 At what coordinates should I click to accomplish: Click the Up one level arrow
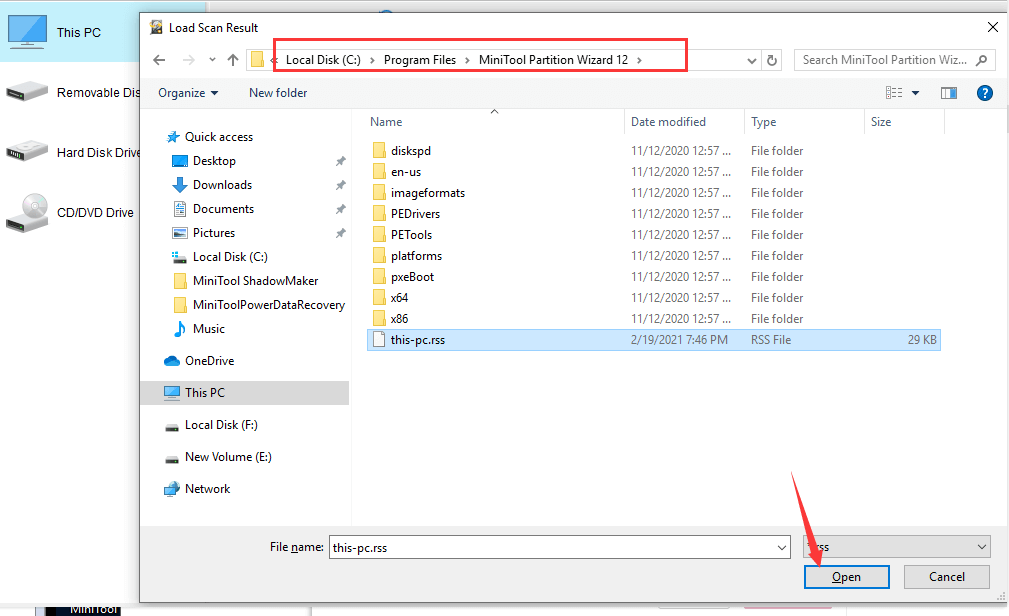pyautogui.click(x=233, y=60)
